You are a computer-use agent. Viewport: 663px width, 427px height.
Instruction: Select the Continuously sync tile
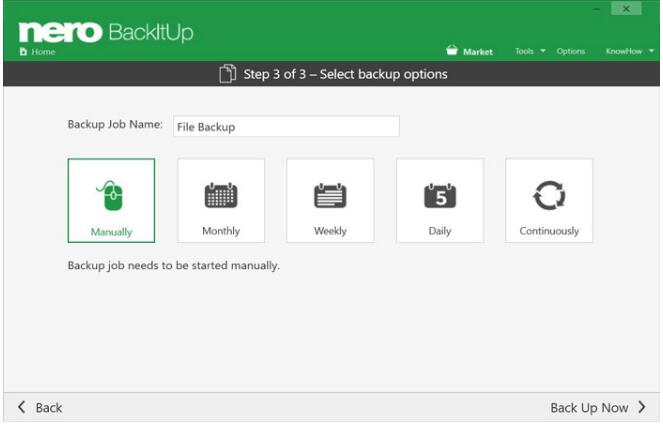point(549,200)
